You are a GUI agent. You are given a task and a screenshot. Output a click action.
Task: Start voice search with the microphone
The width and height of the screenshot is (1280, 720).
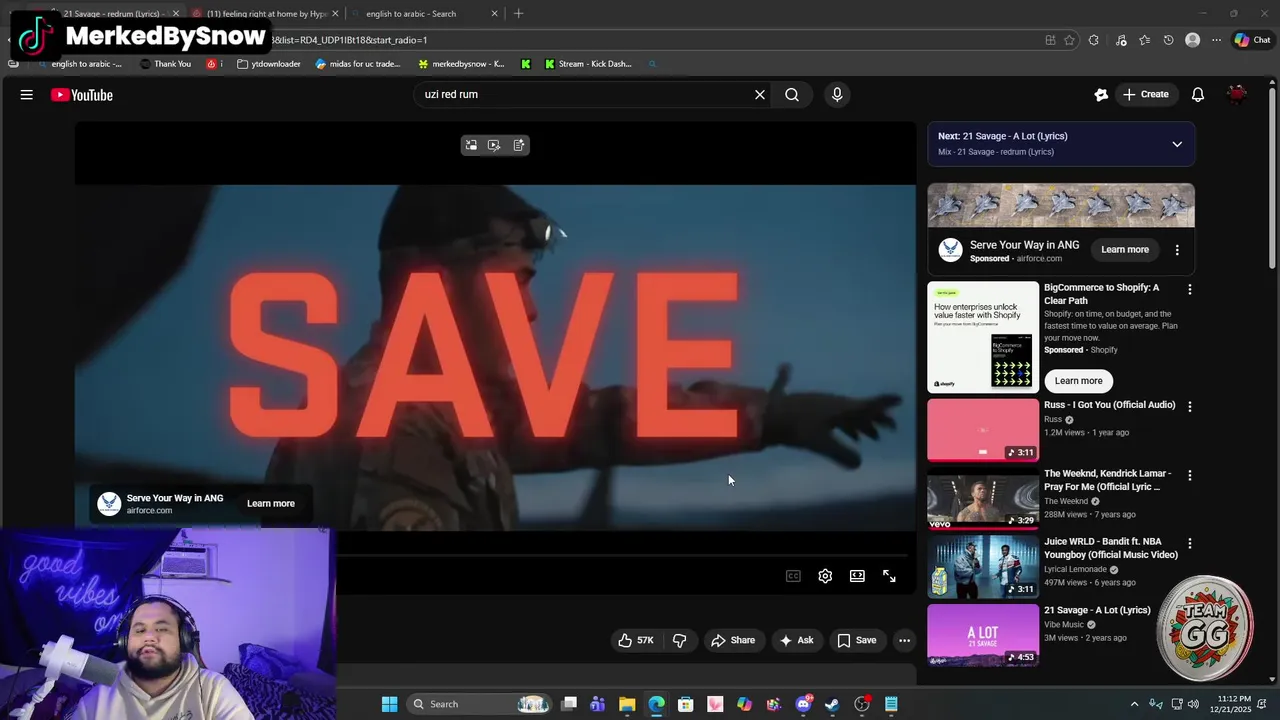pyautogui.click(x=837, y=95)
